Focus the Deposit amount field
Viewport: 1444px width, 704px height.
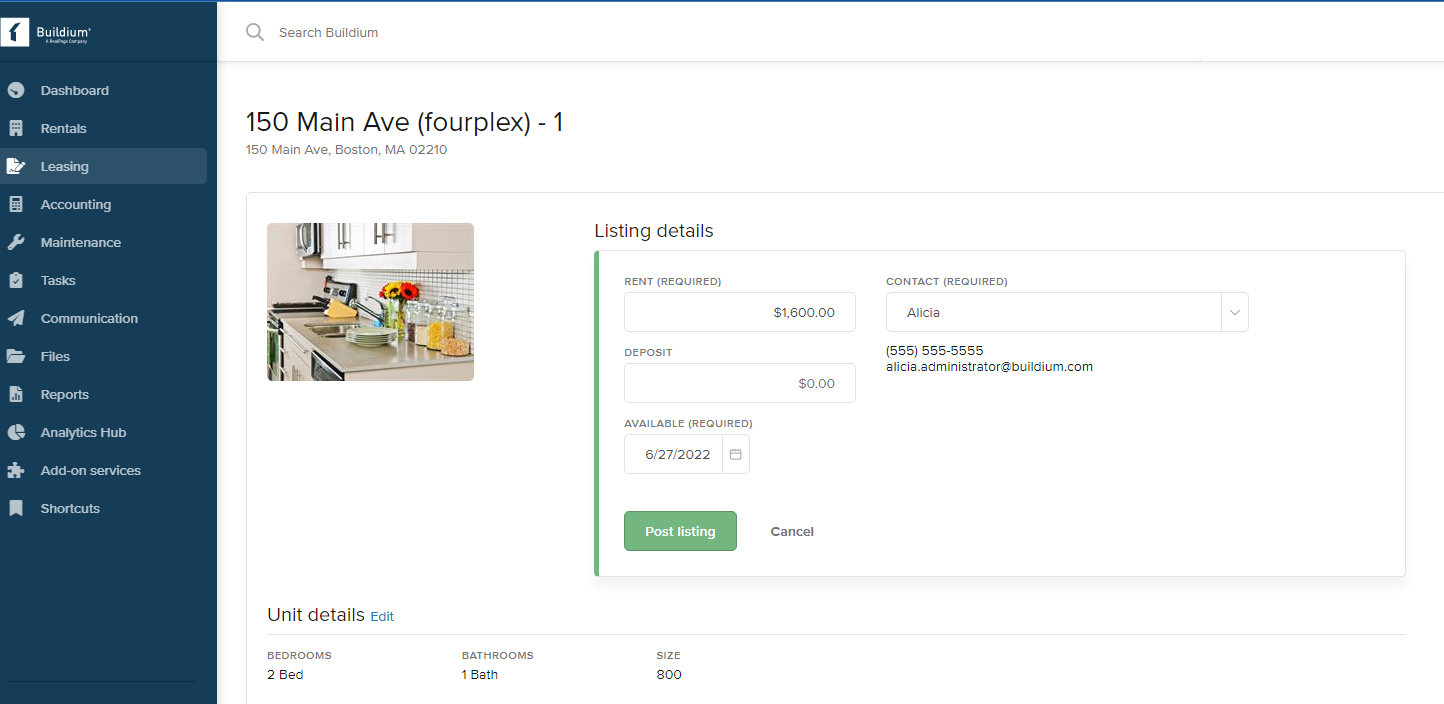click(x=740, y=383)
